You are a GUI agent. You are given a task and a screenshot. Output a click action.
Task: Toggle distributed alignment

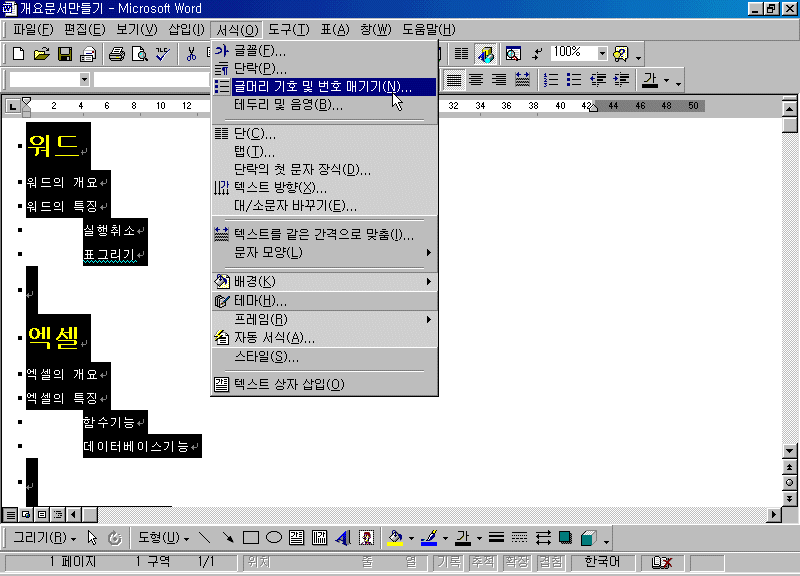click(x=522, y=80)
